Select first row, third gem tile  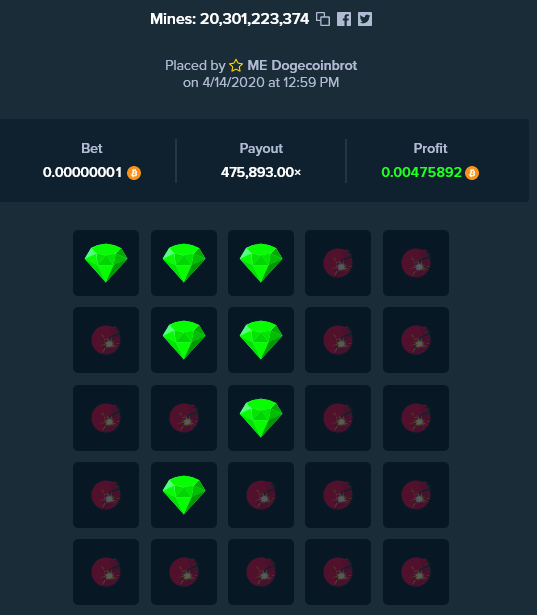[261, 263]
